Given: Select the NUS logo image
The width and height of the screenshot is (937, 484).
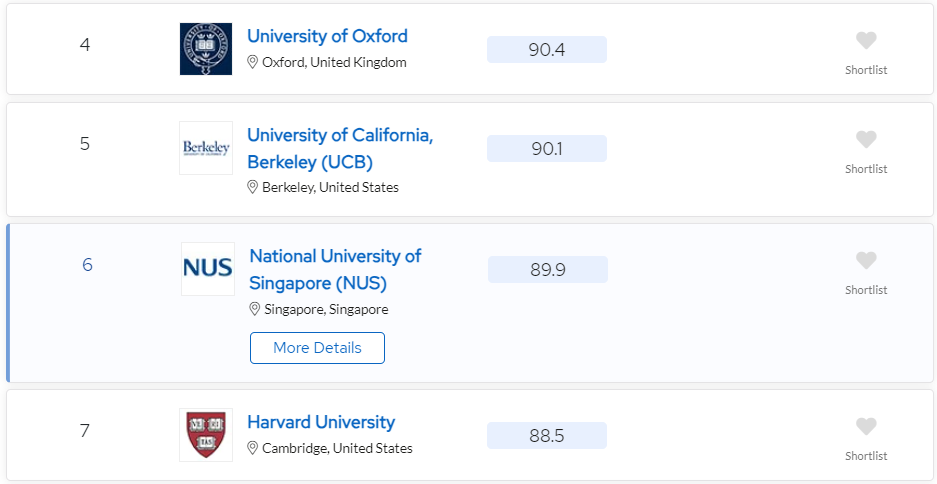Looking at the screenshot, I should pos(208,268).
